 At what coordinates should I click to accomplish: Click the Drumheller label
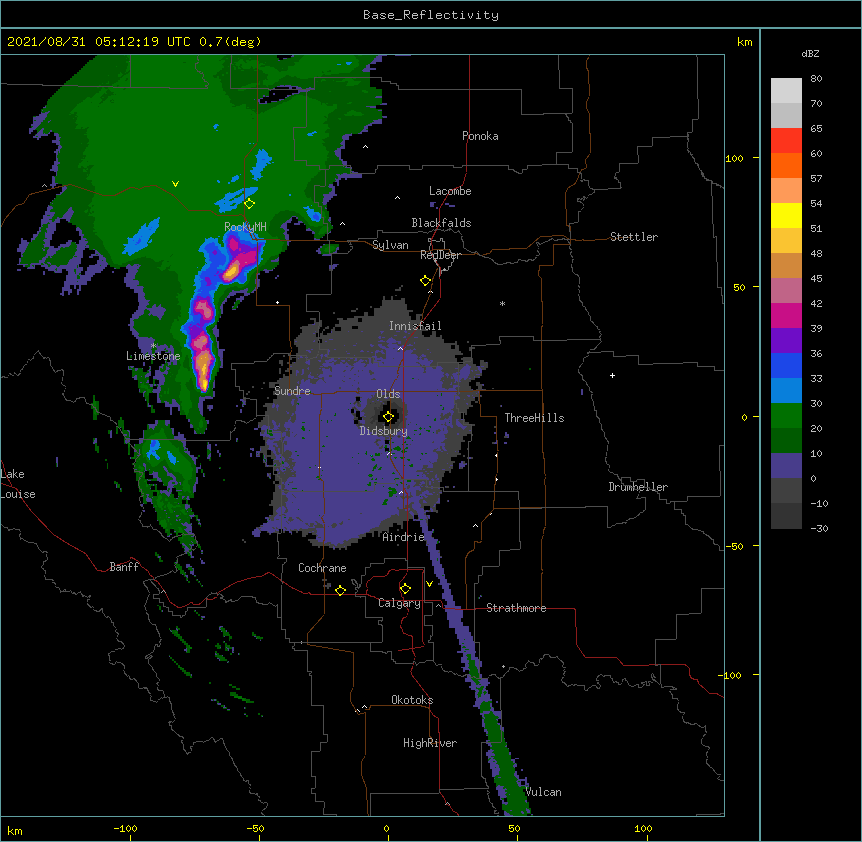coord(638,487)
